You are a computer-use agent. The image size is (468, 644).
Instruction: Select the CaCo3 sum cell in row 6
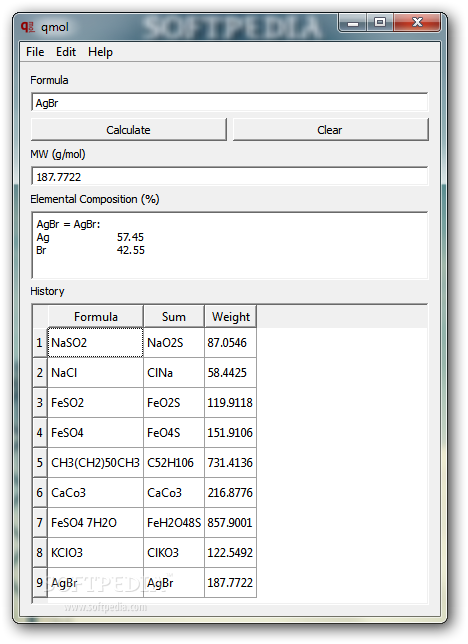point(174,492)
